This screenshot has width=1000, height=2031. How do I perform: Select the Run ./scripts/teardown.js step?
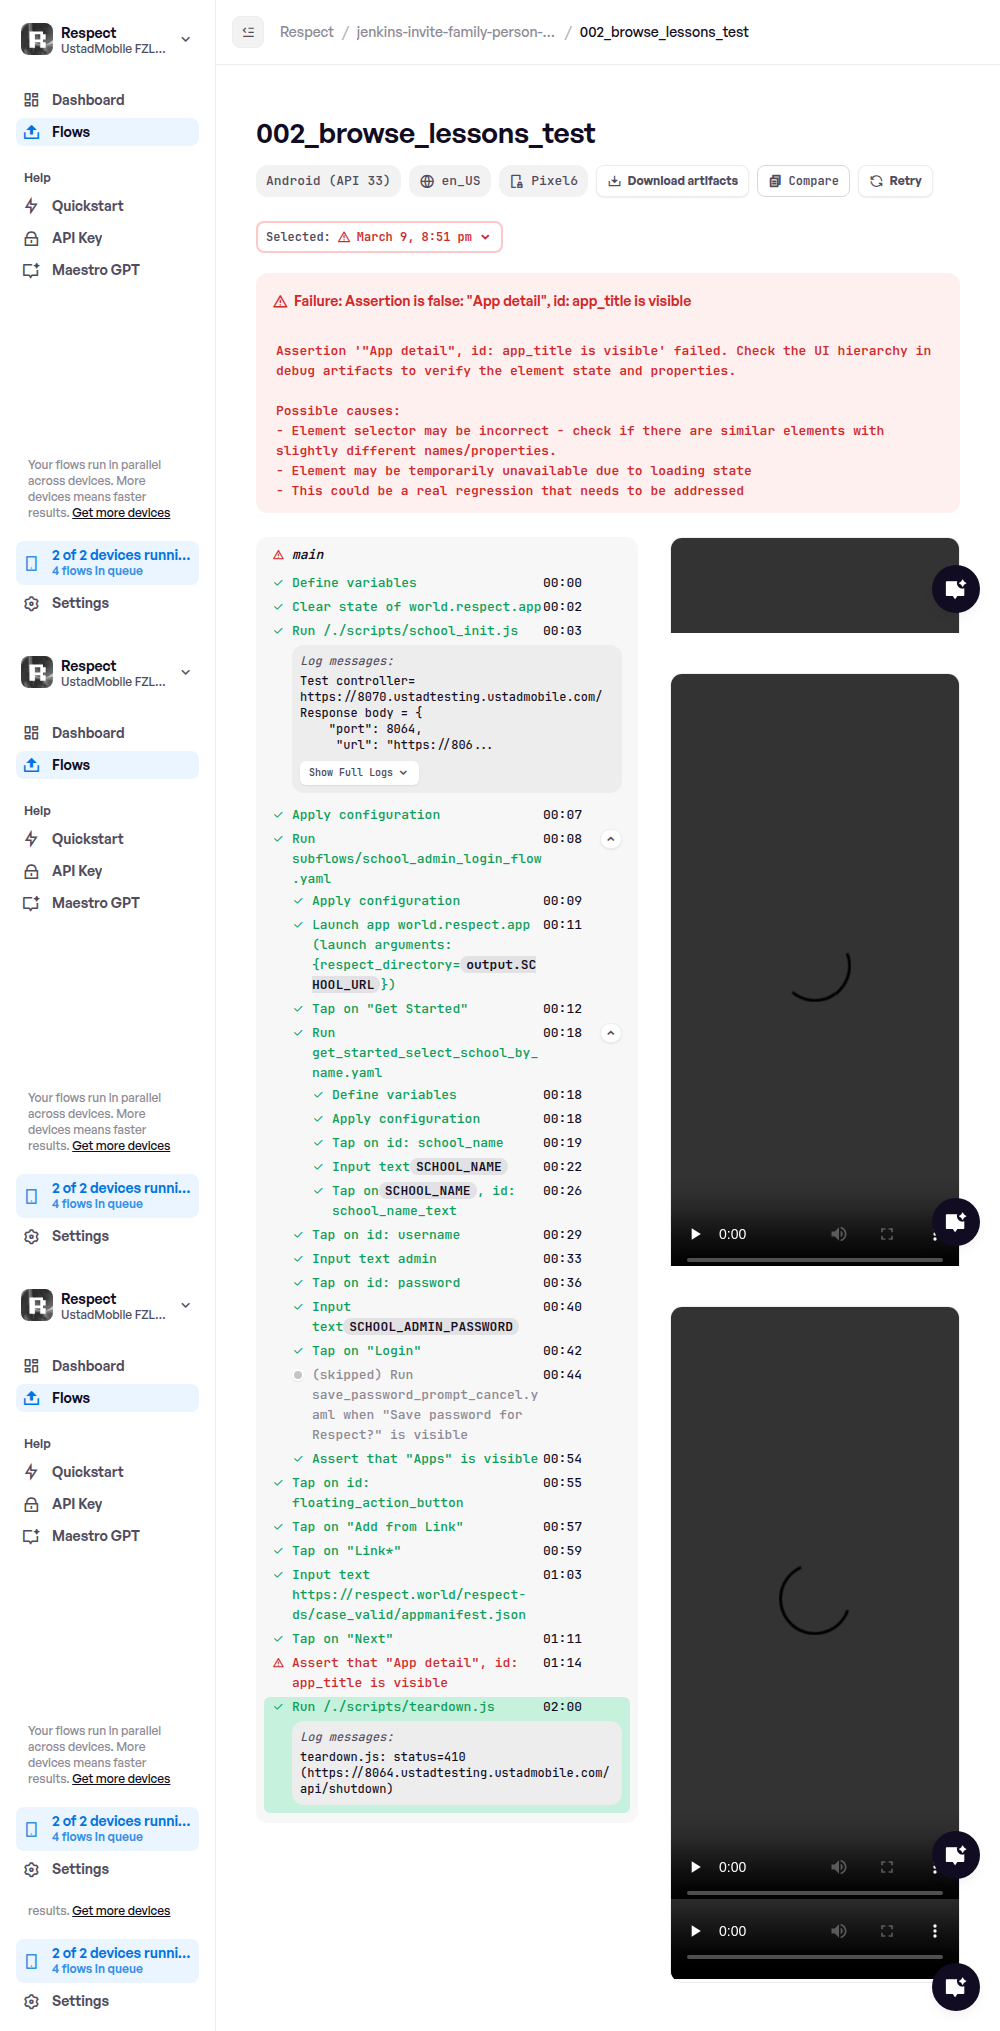pos(393,1707)
